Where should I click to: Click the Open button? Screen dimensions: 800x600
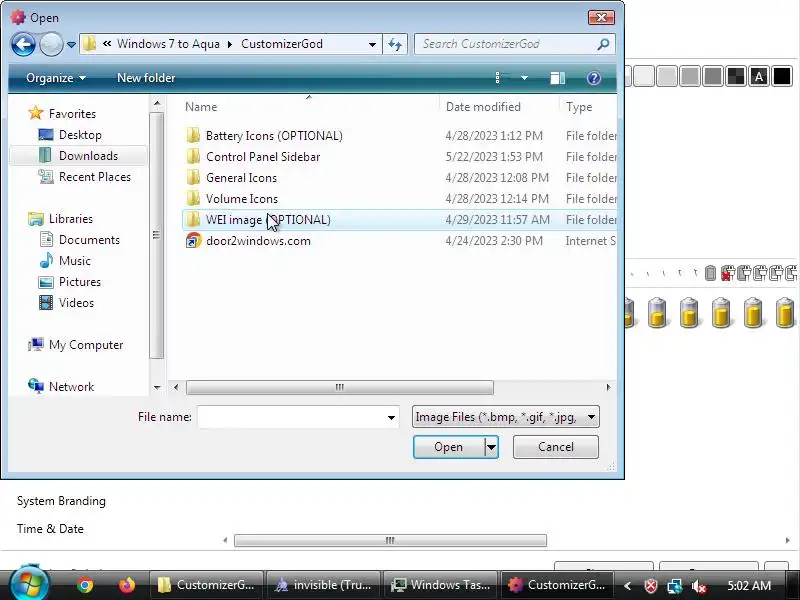[448, 447]
